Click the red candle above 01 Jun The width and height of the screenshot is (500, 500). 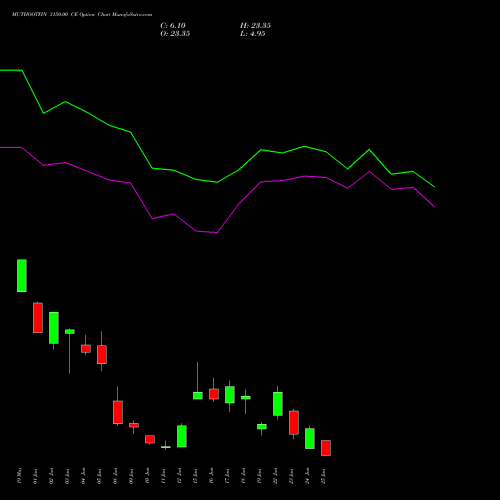click(38, 318)
